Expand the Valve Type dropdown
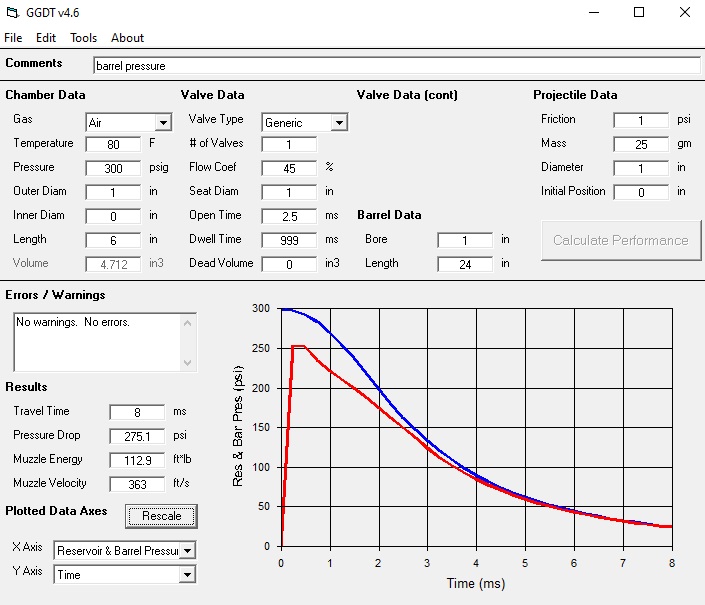 [x=339, y=123]
